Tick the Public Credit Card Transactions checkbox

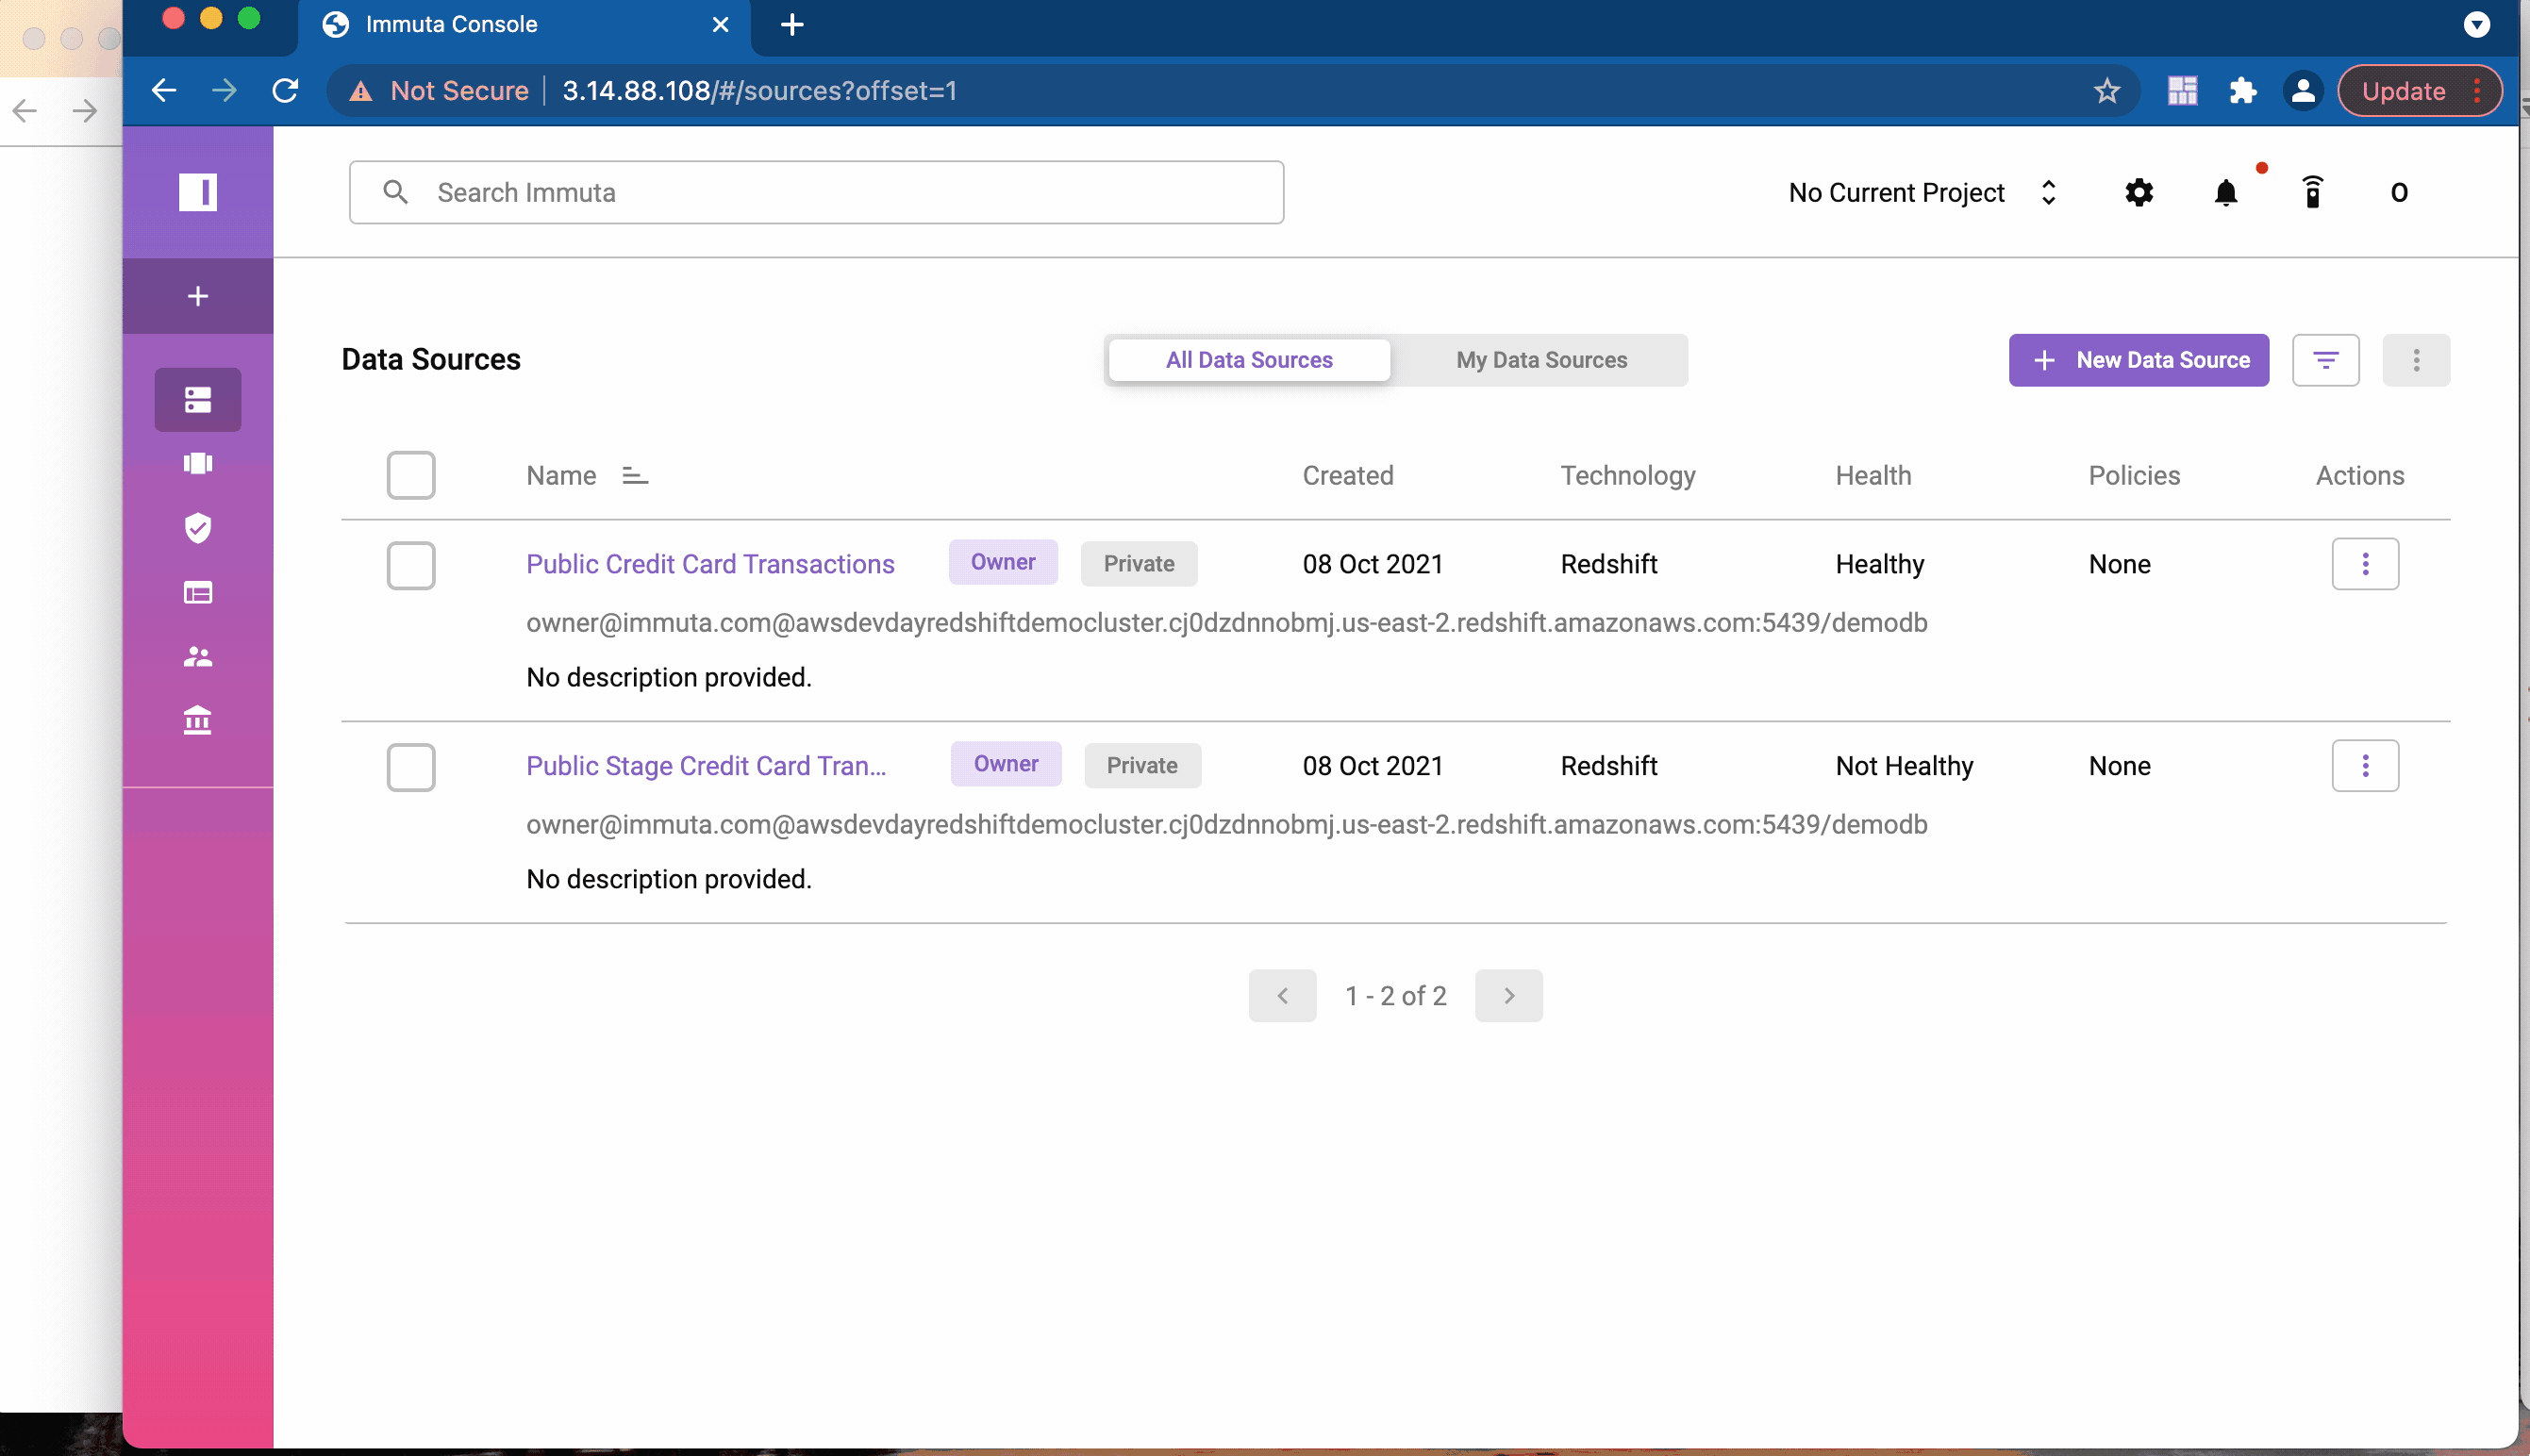point(411,566)
